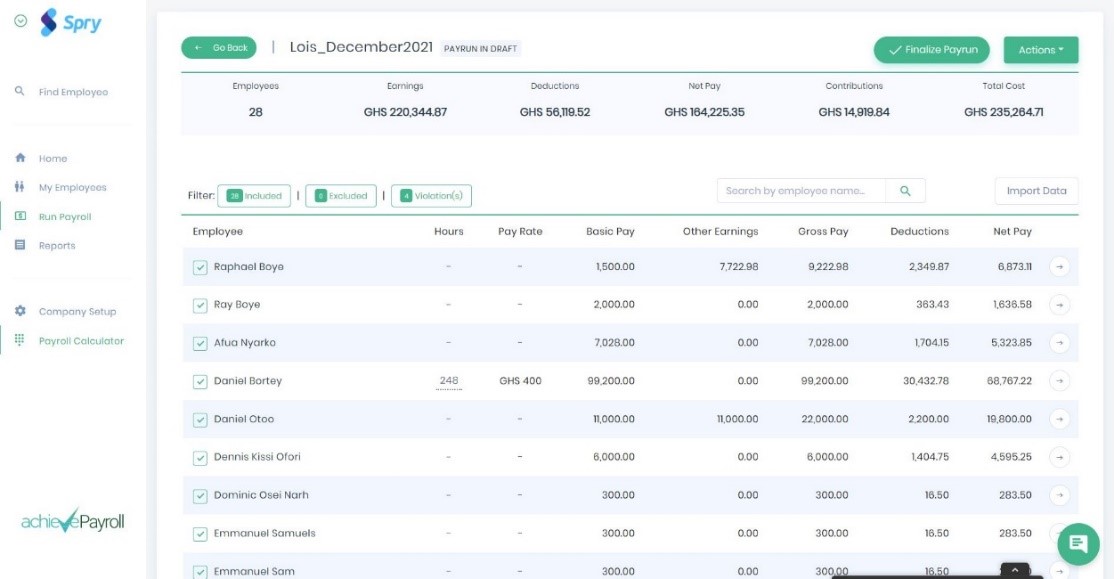The height and width of the screenshot is (579, 1114).
Task: Filter by Excluded employees
Action: tap(341, 196)
